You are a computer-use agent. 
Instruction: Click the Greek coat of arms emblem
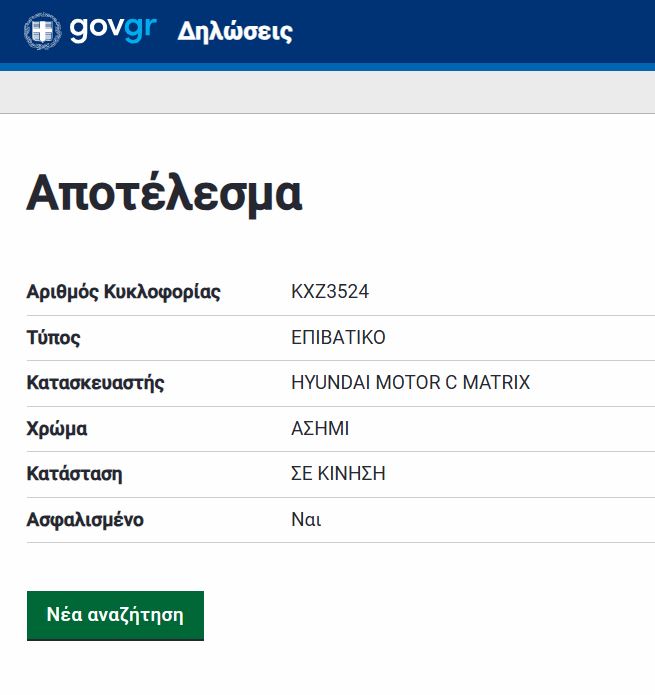[43, 31]
